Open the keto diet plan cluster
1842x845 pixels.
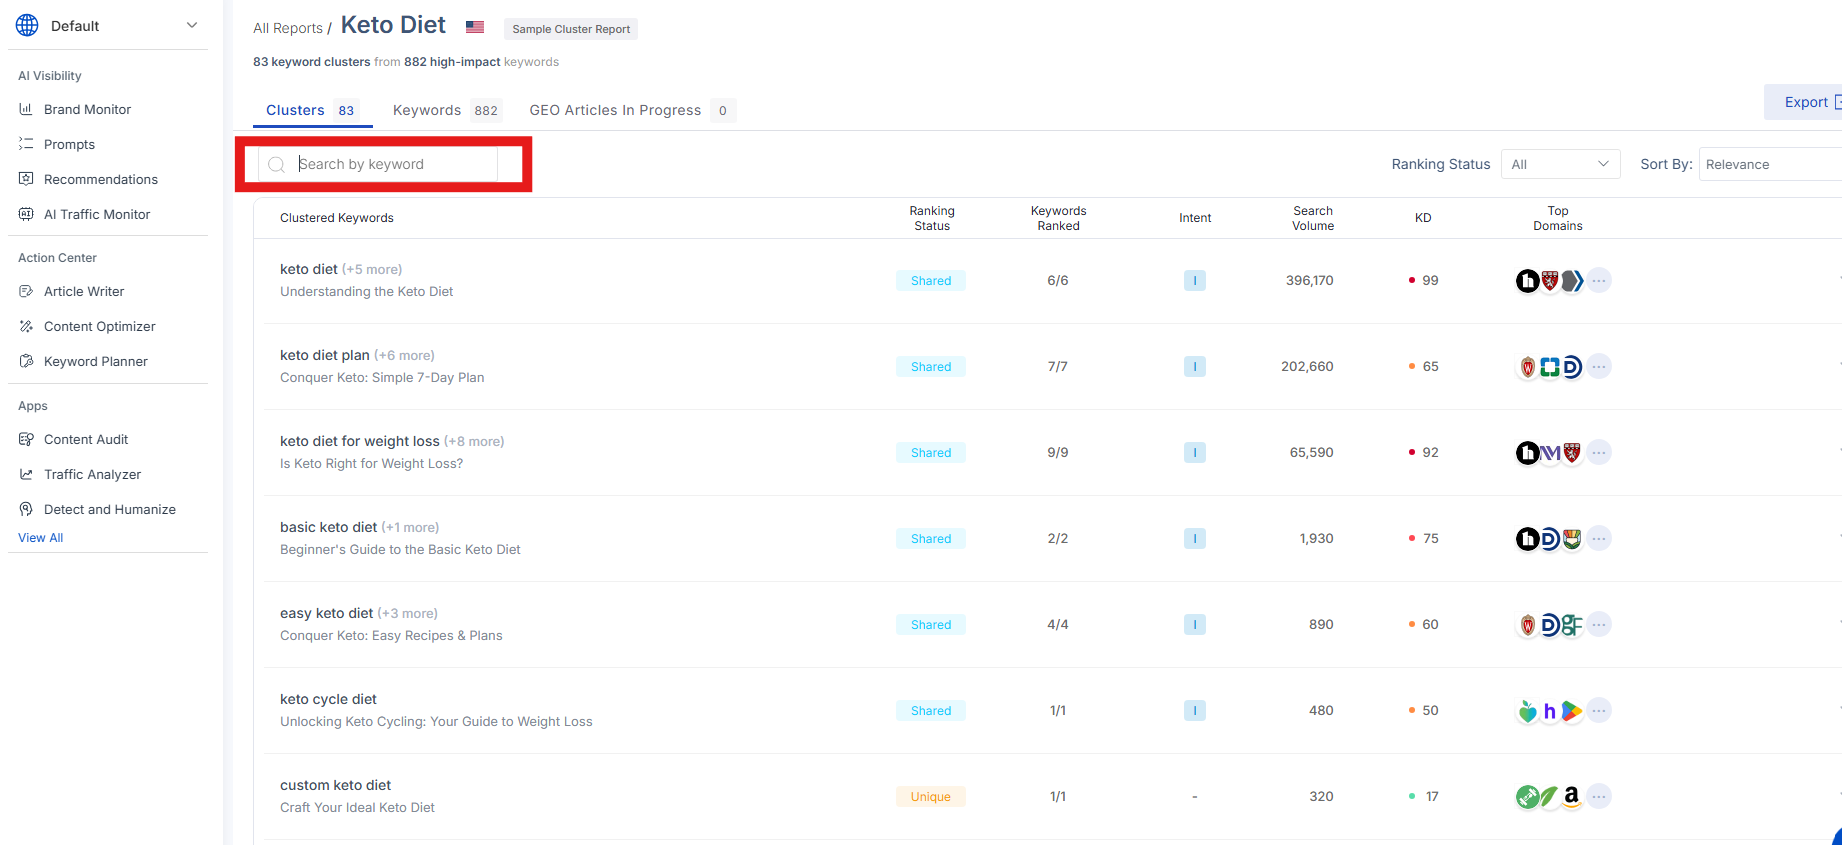pyautogui.click(x=325, y=355)
